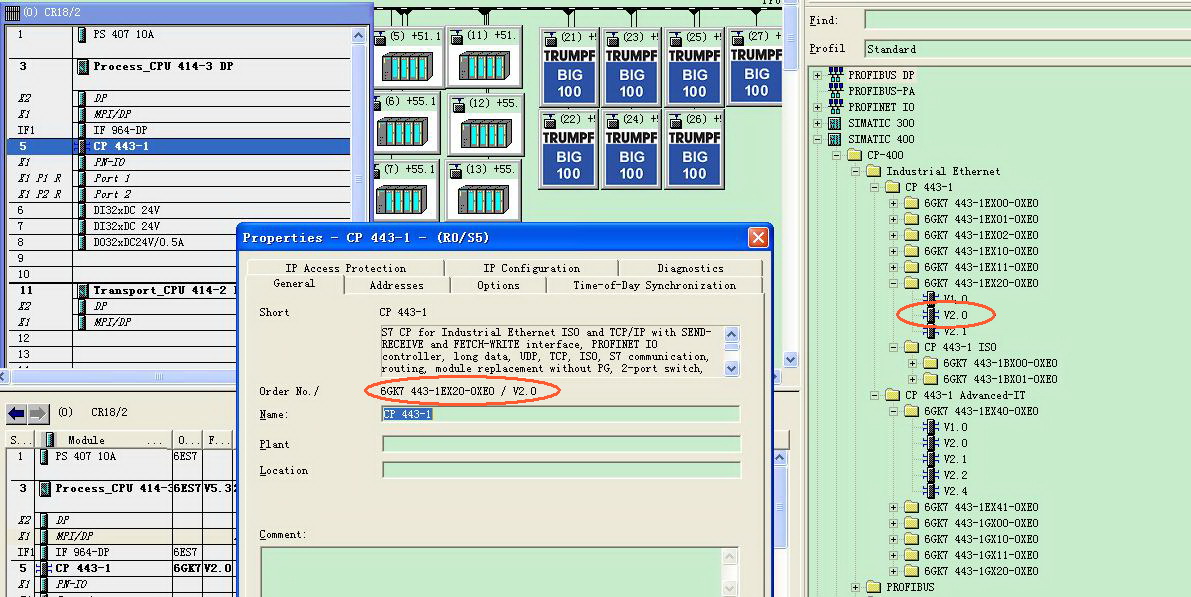Expand the SIMATIC 300 catalog node
Viewport: 1191px width, 597px height.
click(x=817, y=122)
